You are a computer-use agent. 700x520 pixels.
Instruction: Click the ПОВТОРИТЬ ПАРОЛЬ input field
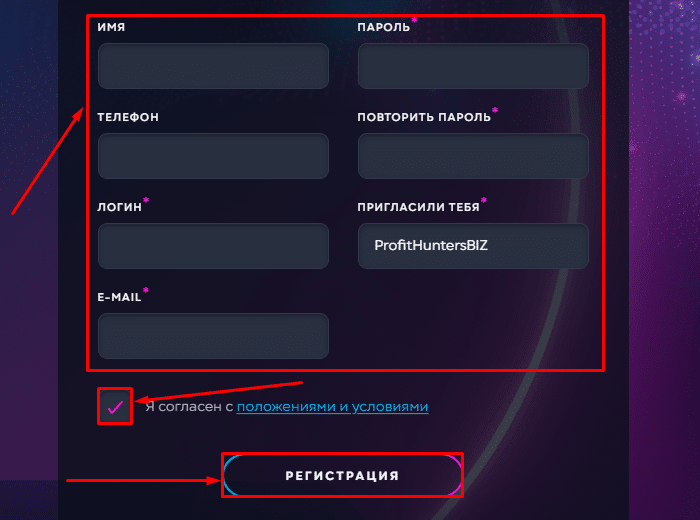tap(473, 156)
